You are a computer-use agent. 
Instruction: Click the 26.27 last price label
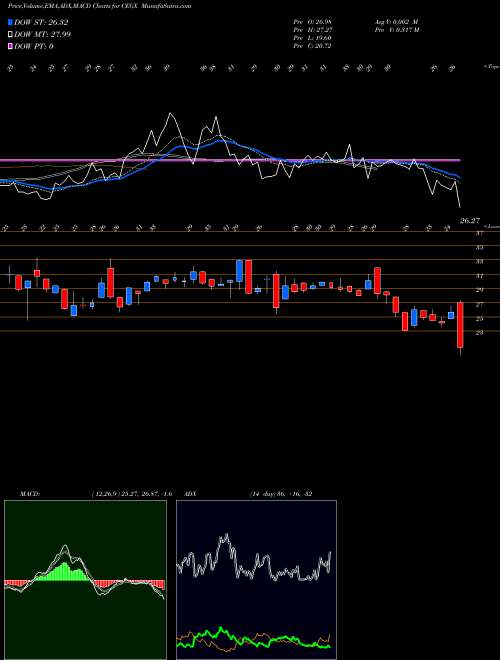click(470, 220)
